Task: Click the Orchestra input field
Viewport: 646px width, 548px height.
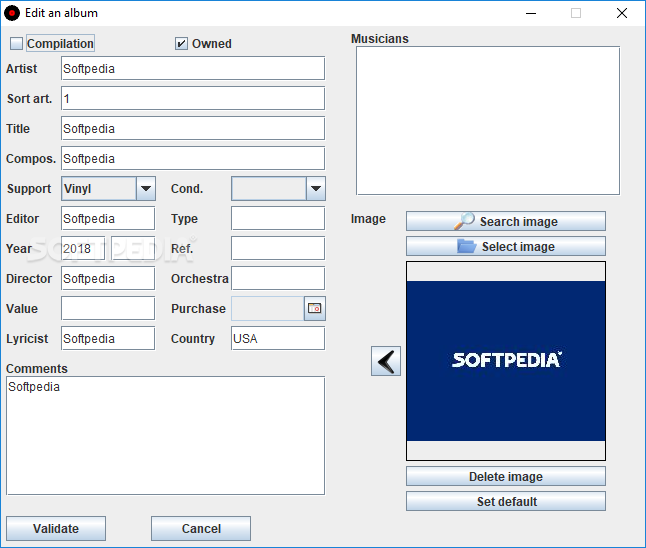Action: pos(278,279)
